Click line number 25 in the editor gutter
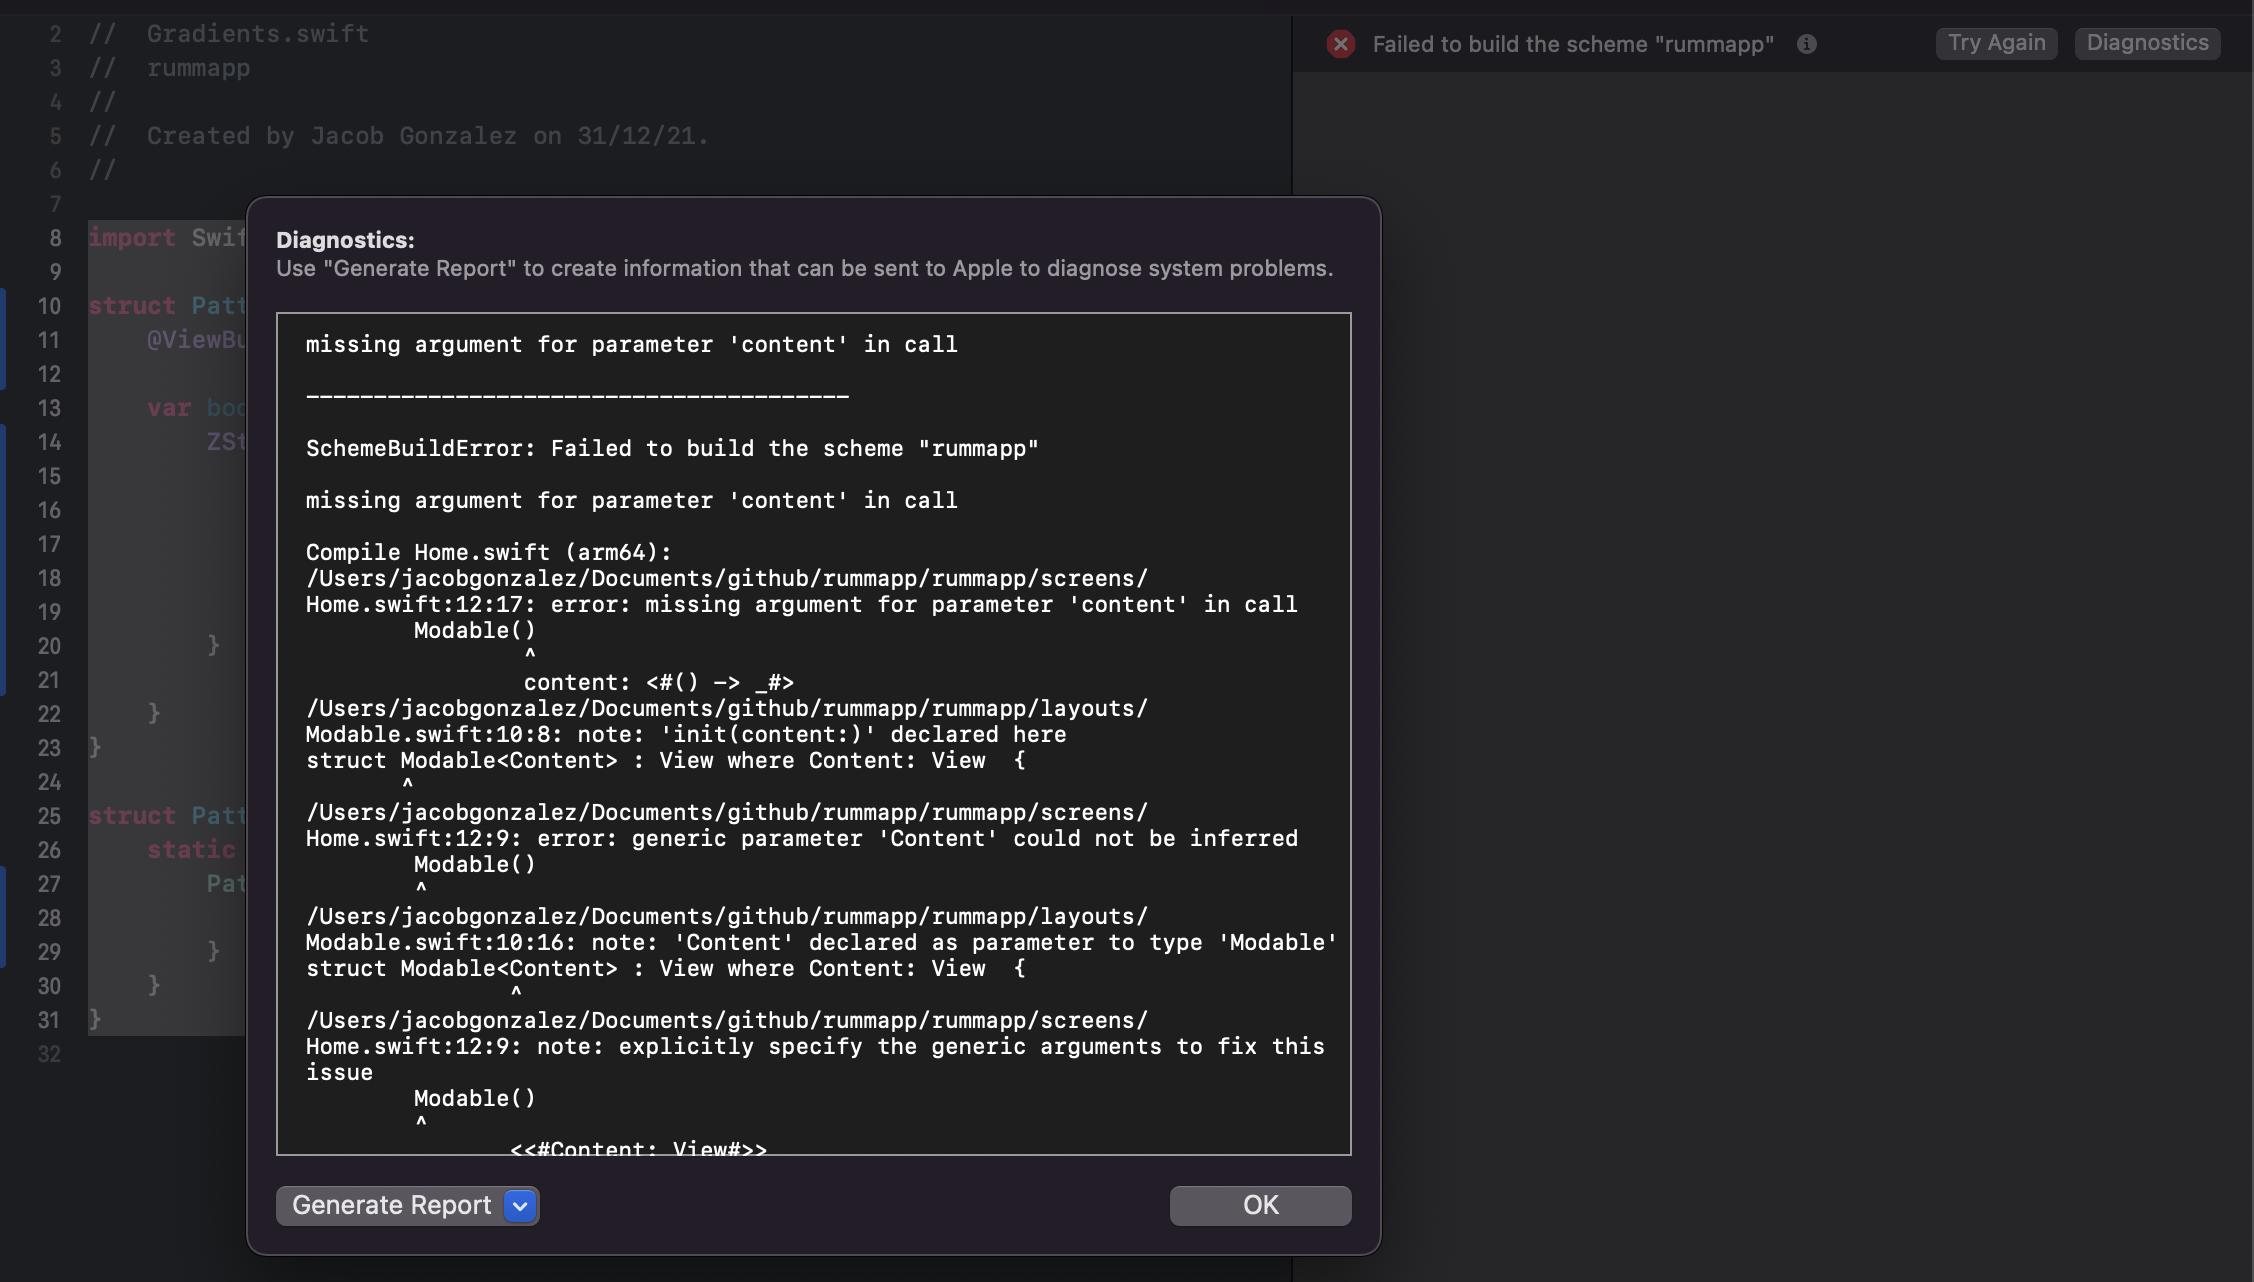 coord(49,816)
